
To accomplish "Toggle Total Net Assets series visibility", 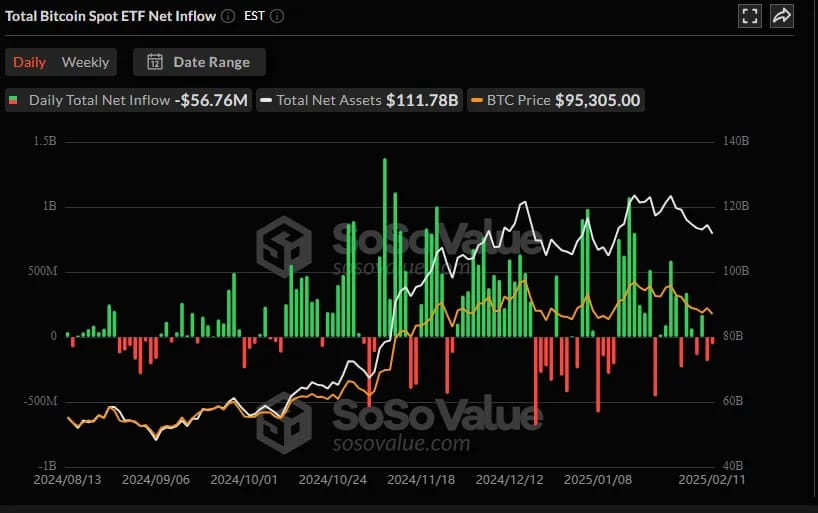I will click(x=359, y=100).
